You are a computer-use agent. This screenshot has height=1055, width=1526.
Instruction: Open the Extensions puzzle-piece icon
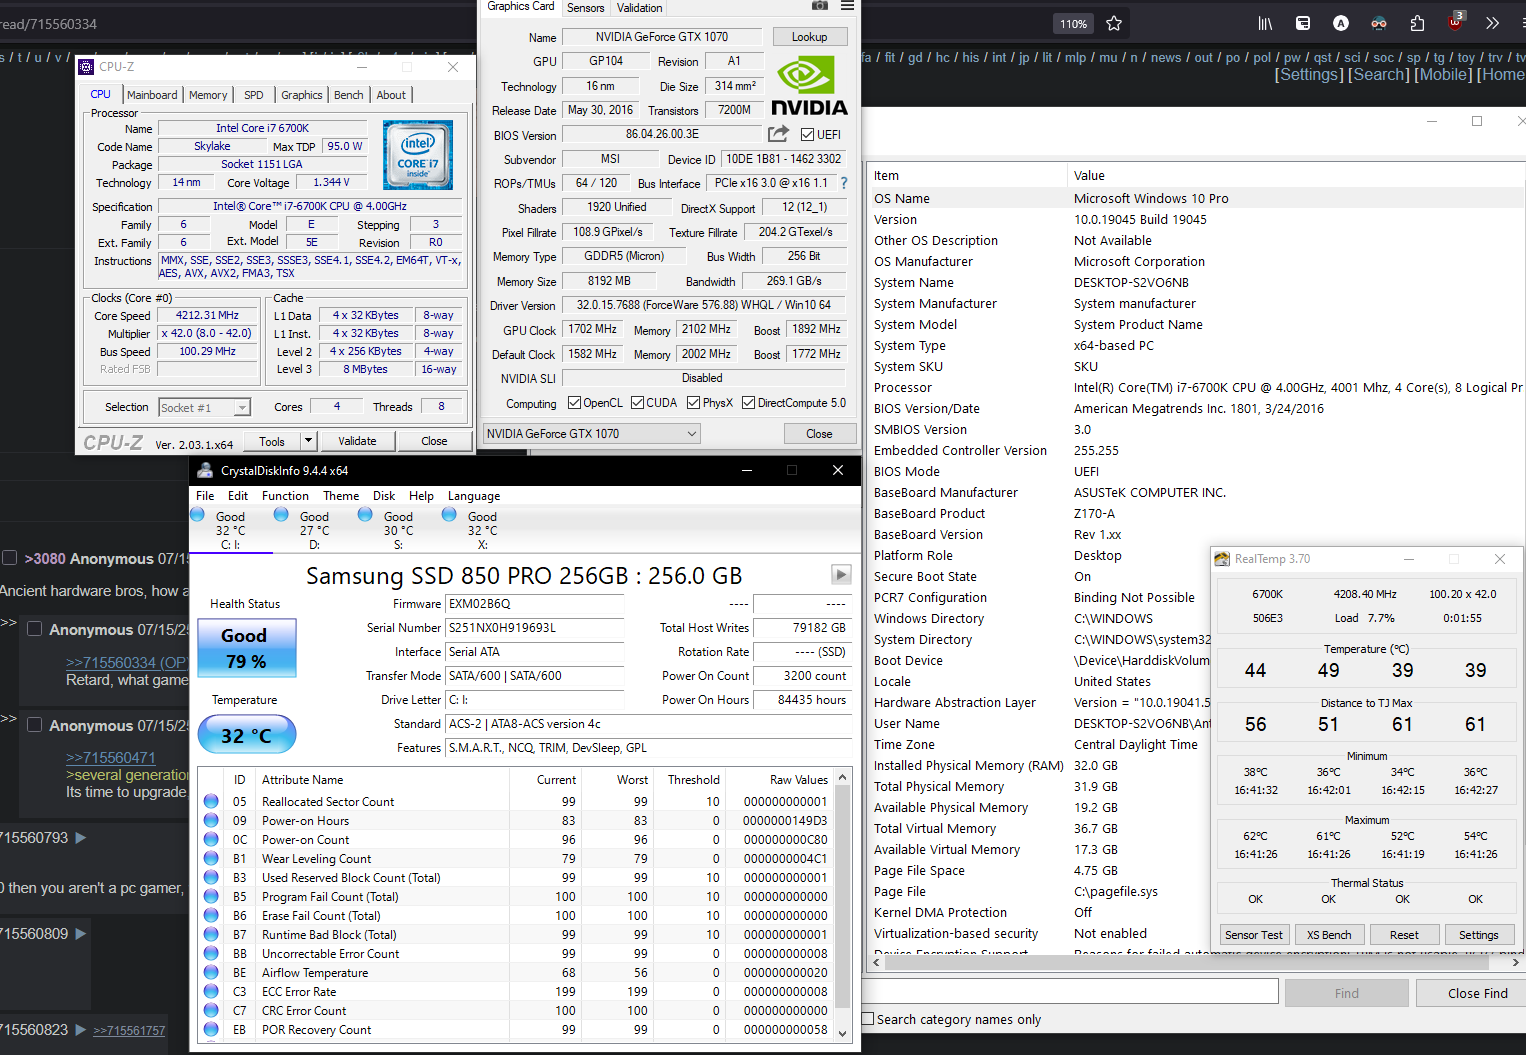pyautogui.click(x=1417, y=23)
